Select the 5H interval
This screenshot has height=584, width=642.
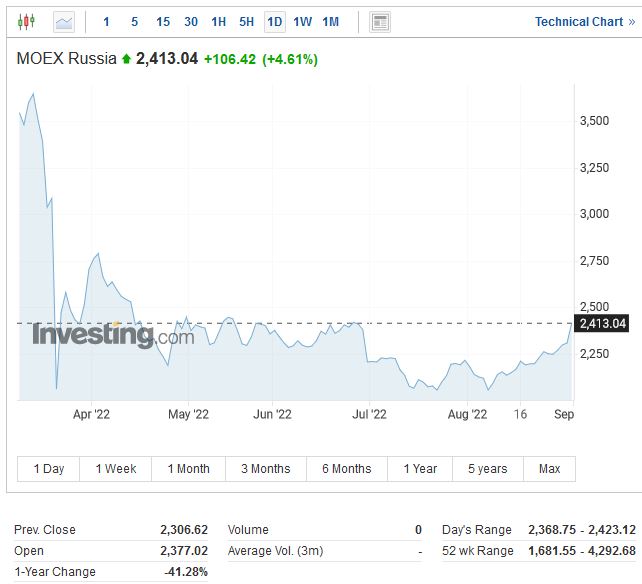coord(247,21)
